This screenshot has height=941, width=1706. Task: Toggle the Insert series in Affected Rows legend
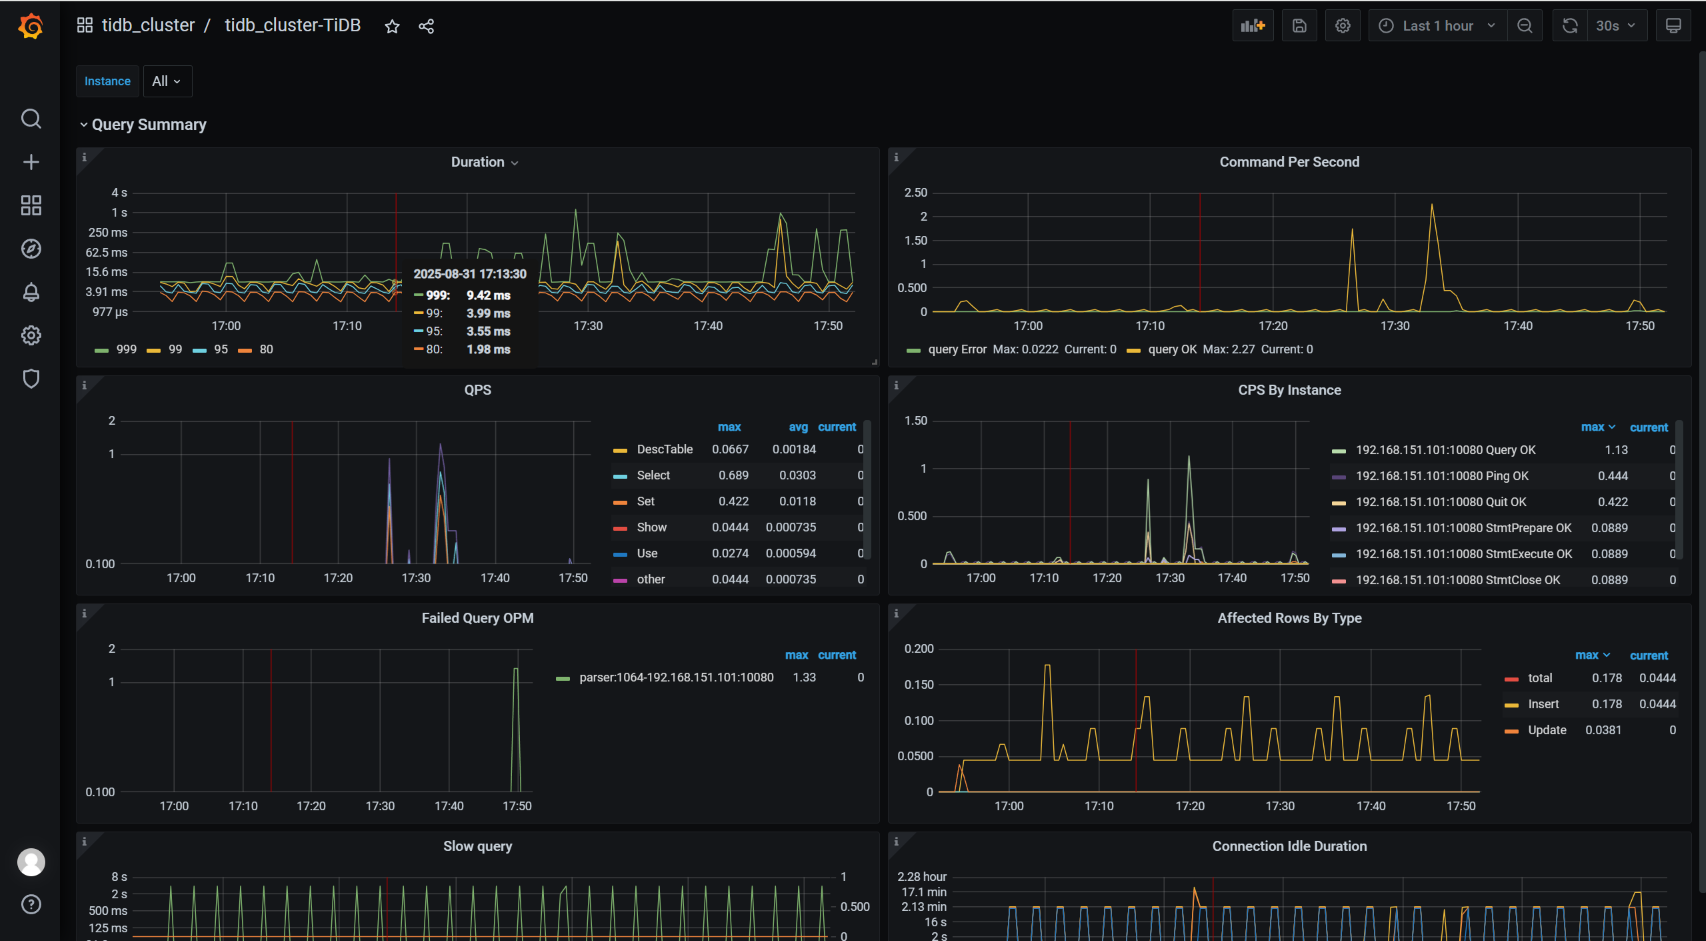tap(1543, 704)
